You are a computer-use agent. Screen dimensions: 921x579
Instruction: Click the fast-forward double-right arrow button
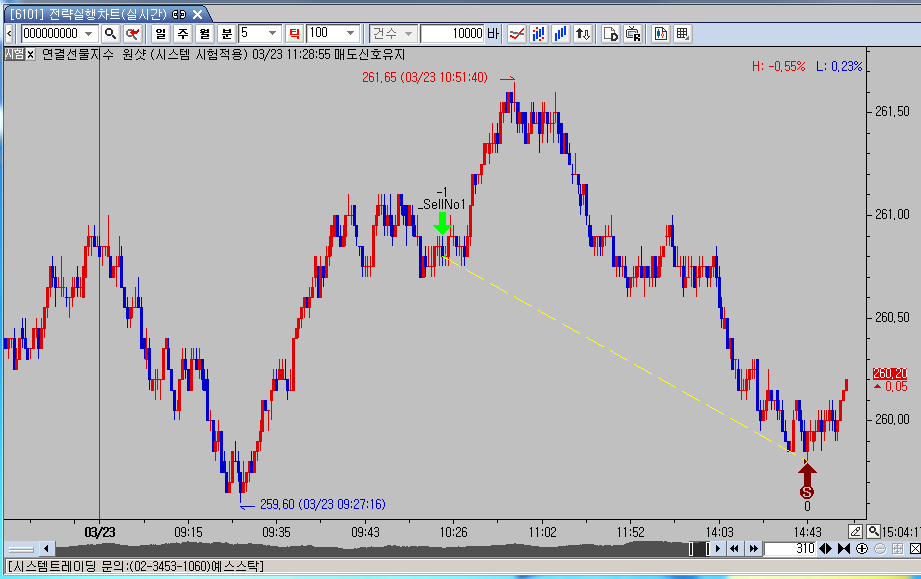(753, 549)
